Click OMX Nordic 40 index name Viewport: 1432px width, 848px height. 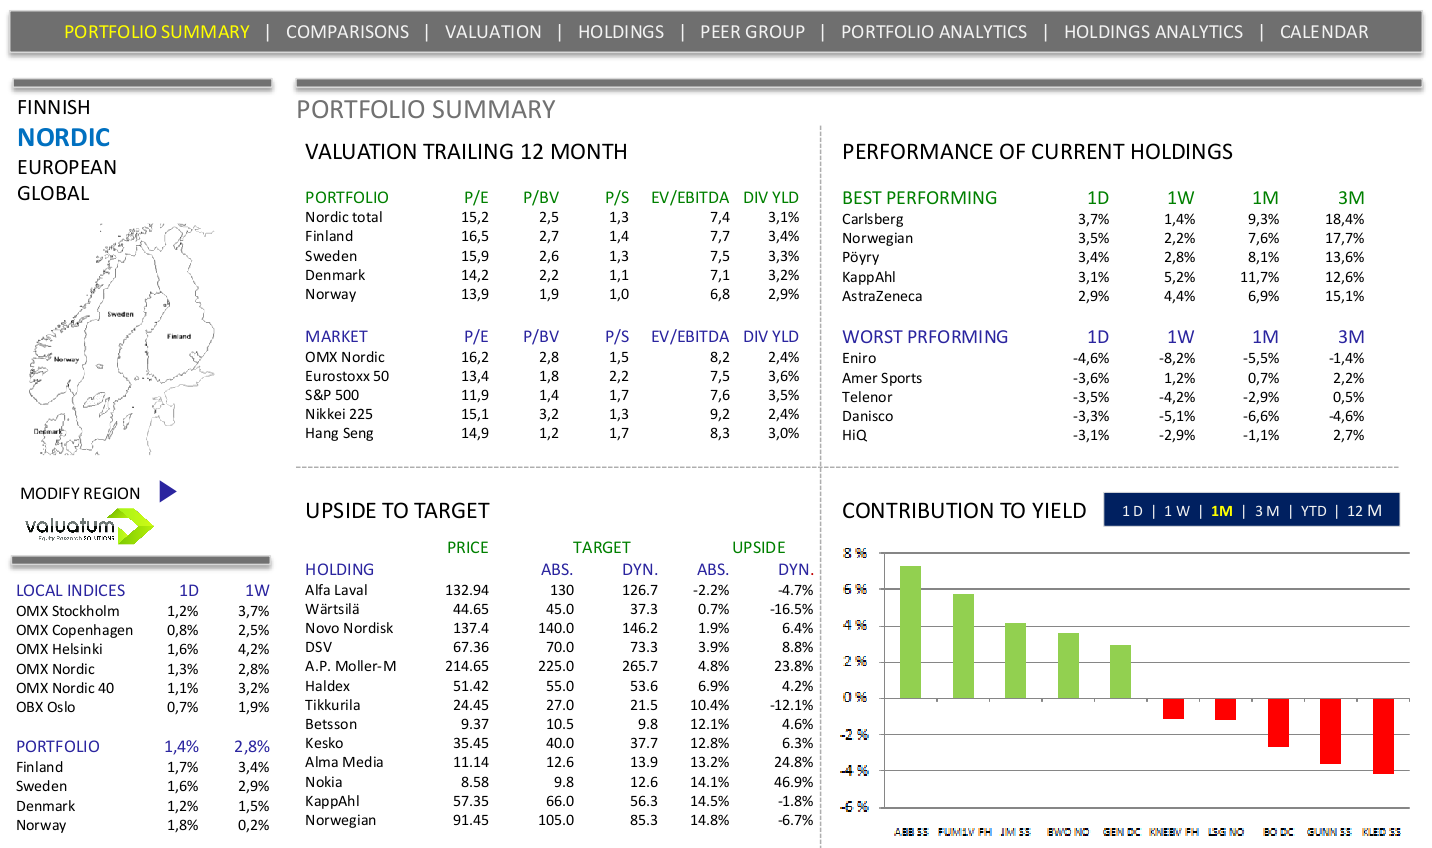tap(65, 688)
